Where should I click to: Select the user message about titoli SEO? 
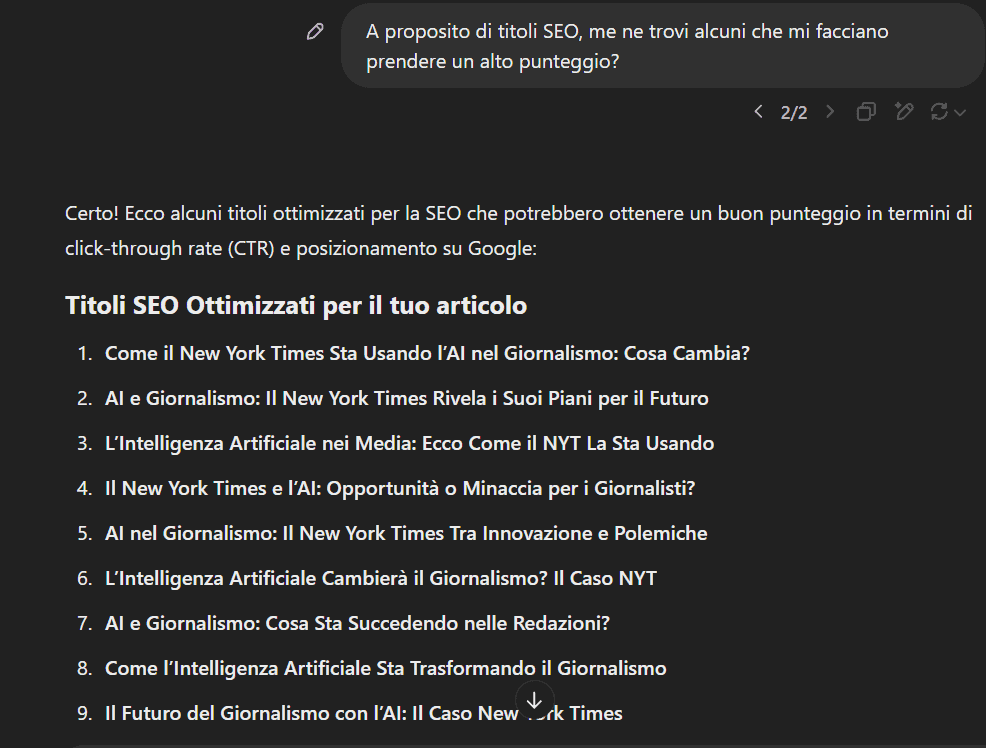662,46
